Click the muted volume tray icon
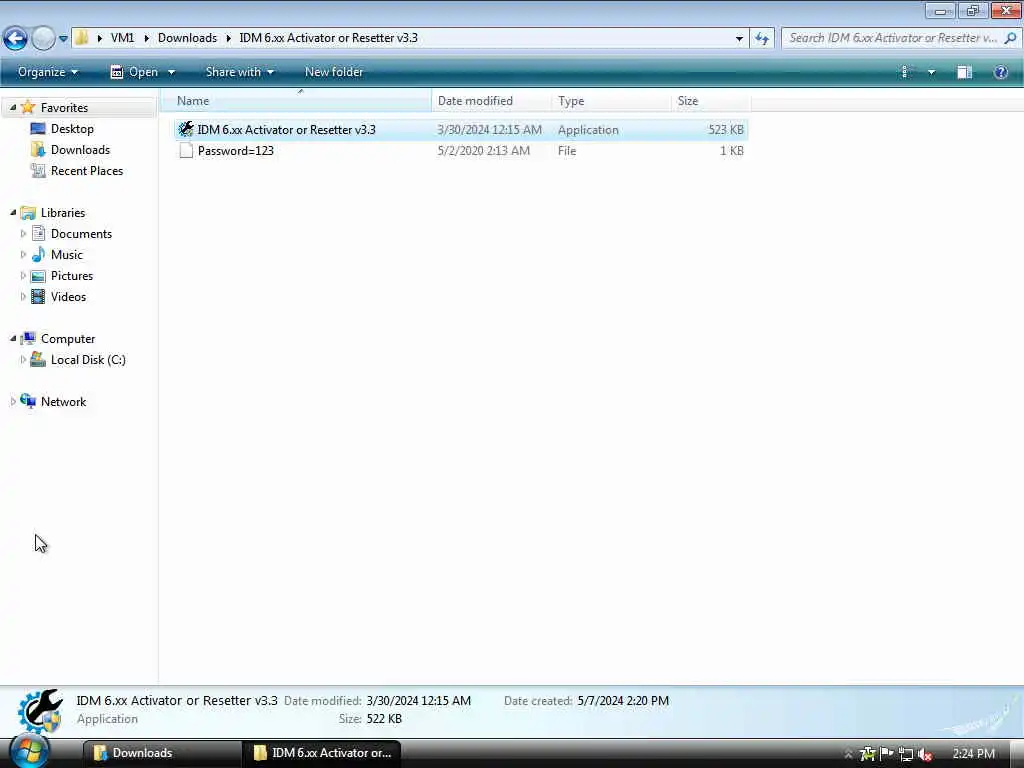Image resolution: width=1024 pixels, height=768 pixels. tap(925, 754)
